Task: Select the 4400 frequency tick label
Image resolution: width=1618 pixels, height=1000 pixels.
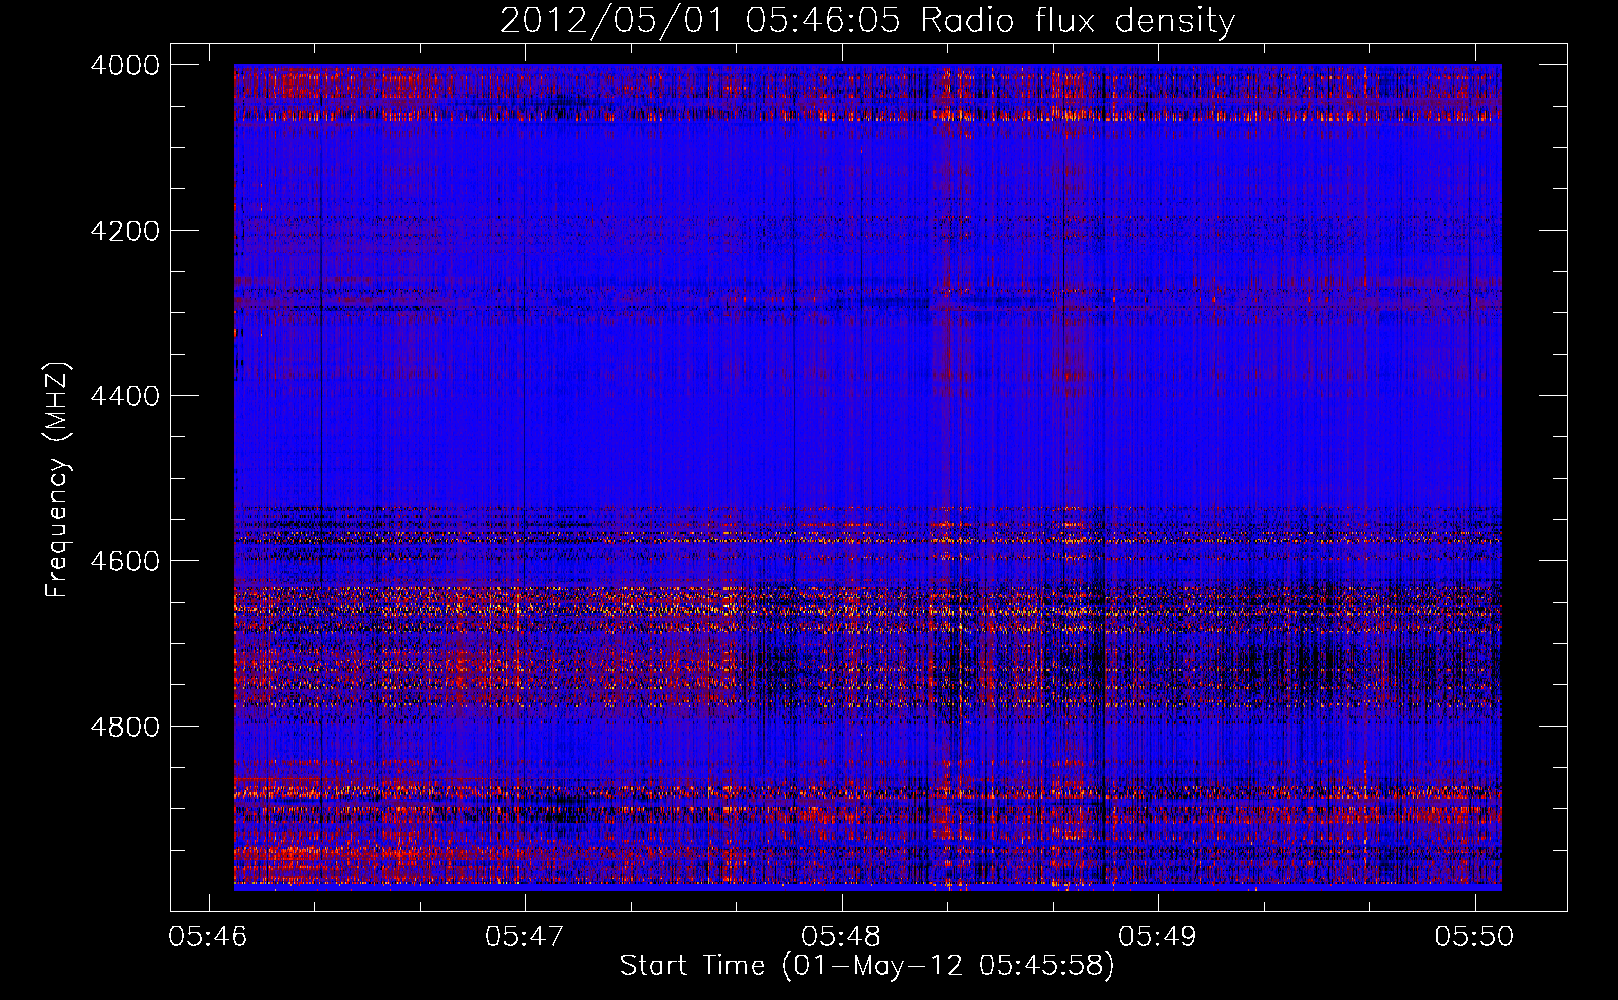Action: (x=125, y=396)
